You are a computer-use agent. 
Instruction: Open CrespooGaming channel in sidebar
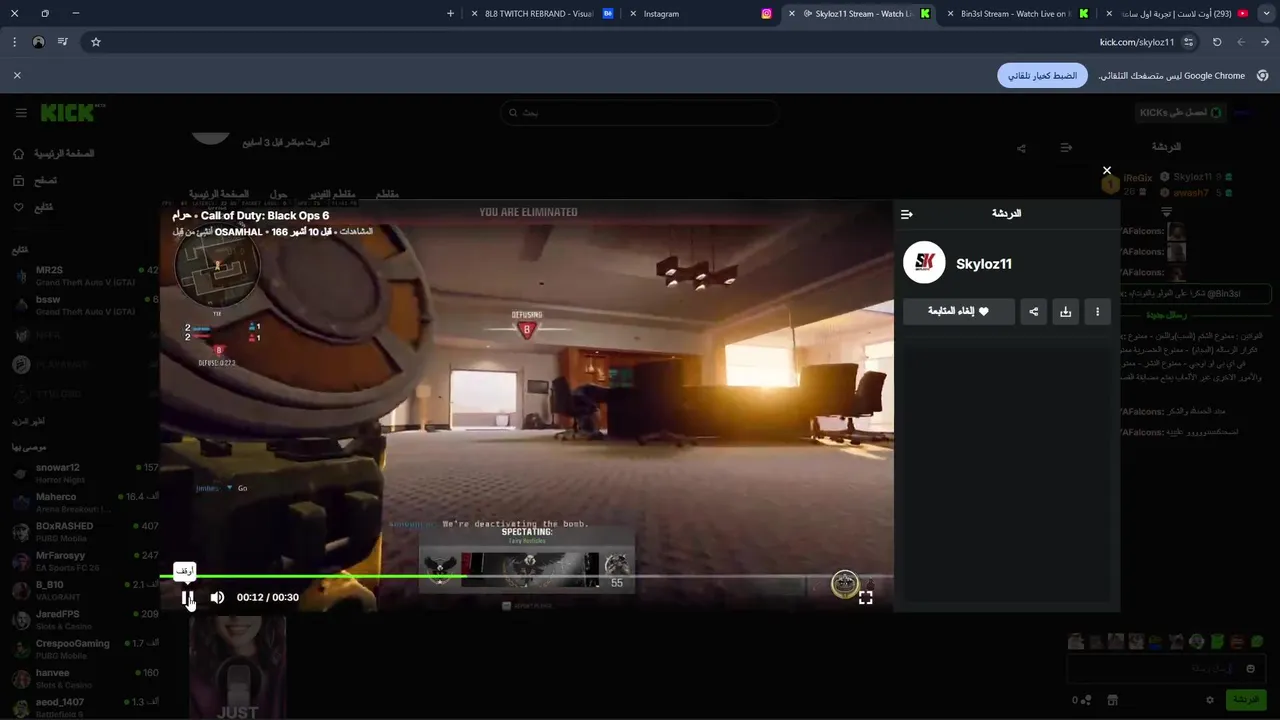[x=85, y=649]
